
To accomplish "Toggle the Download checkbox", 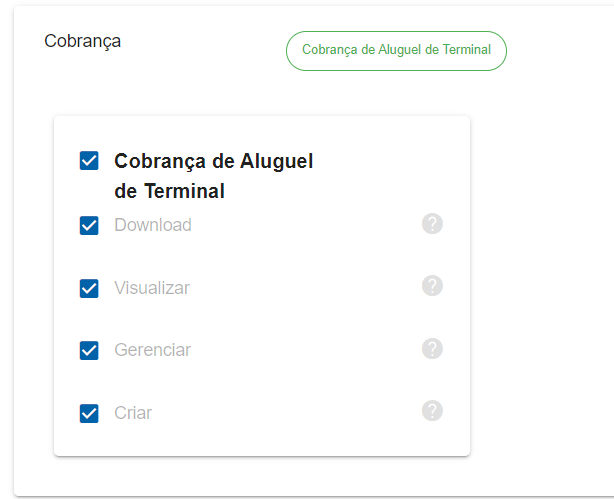I will [x=89, y=225].
